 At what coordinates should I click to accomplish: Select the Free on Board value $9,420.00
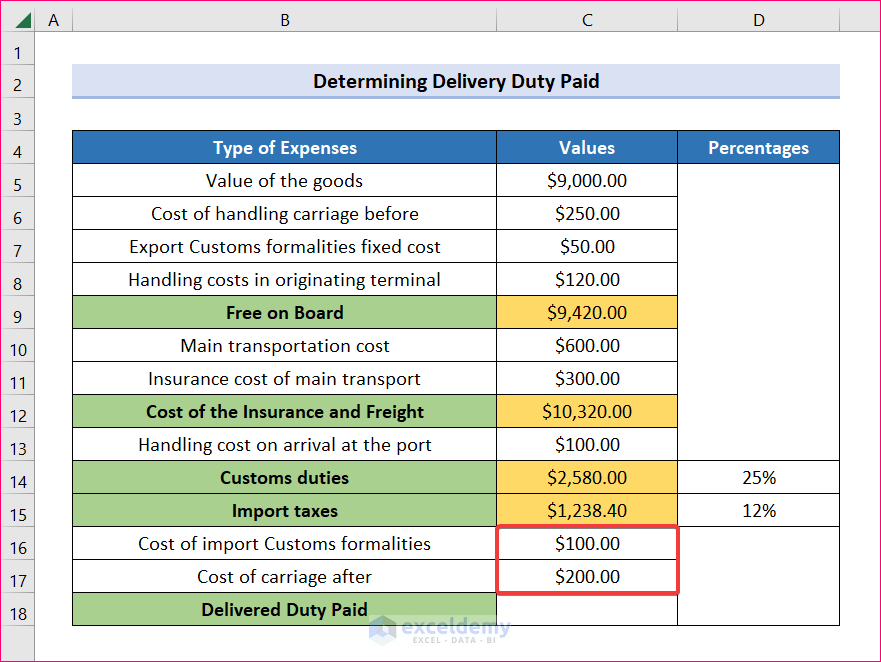coord(587,313)
